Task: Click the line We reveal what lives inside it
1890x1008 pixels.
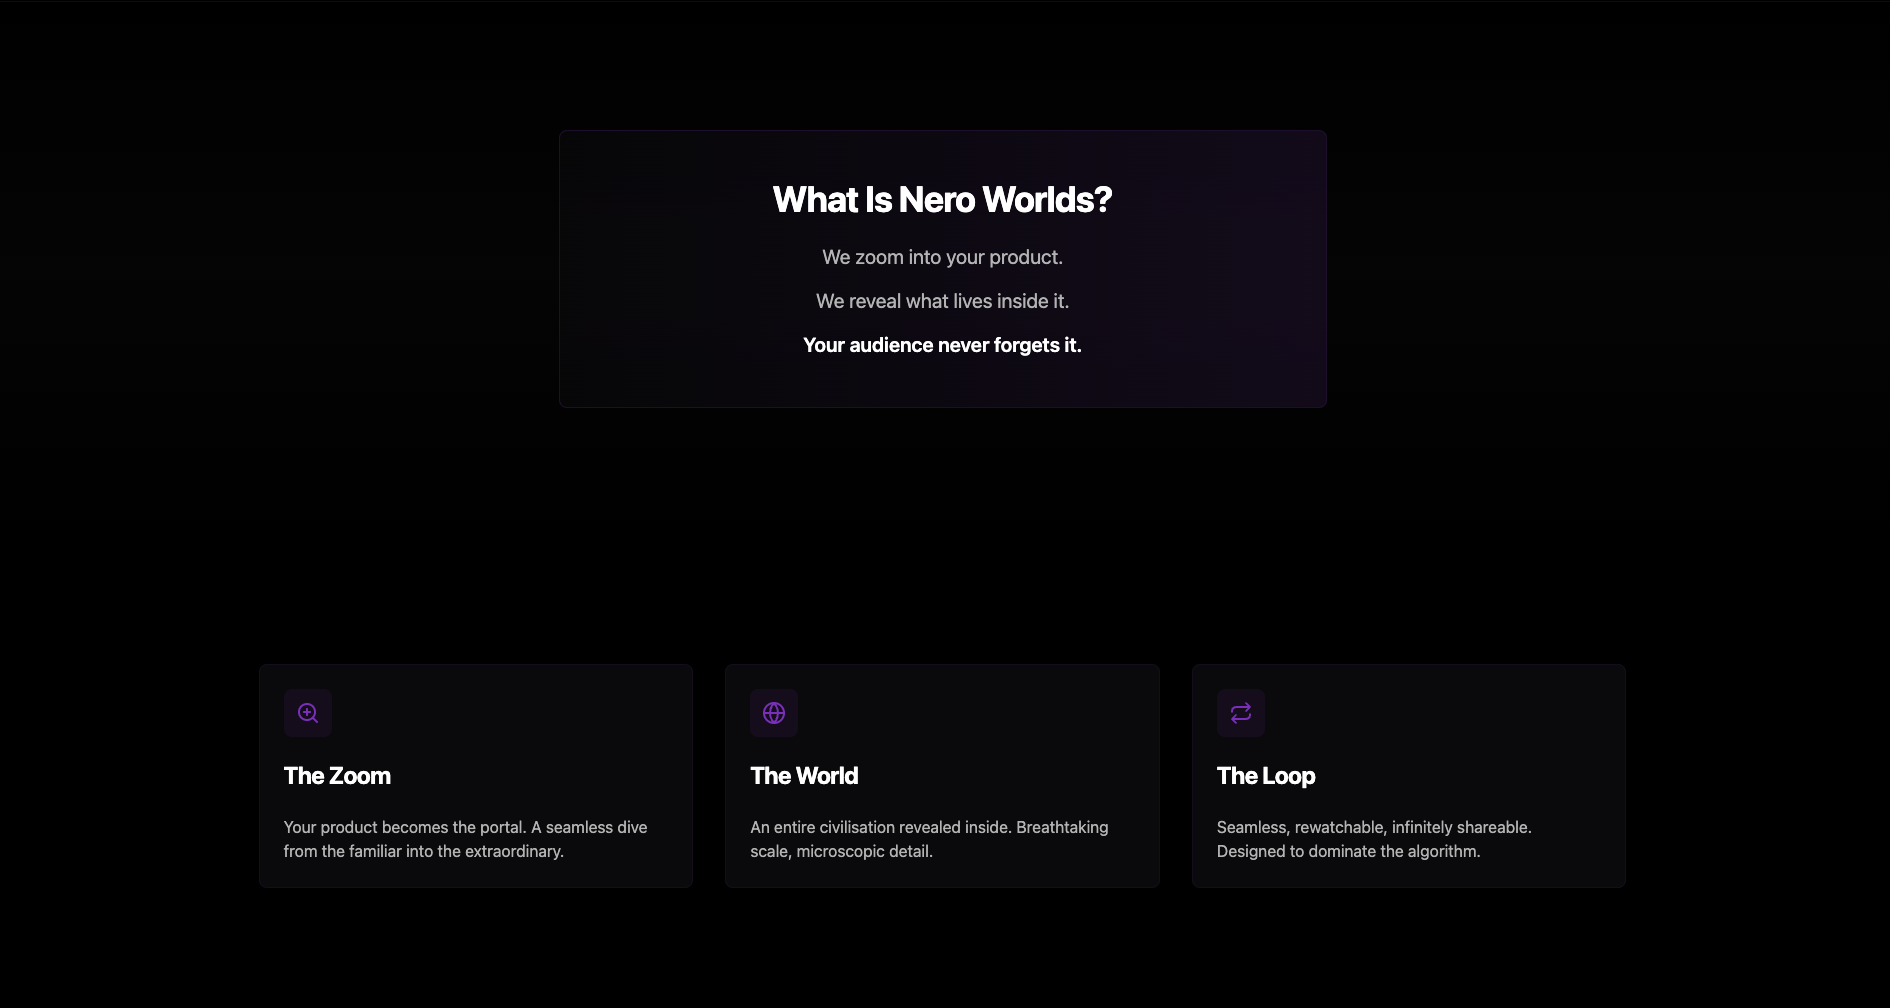Action: pyautogui.click(x=941, y=301)
